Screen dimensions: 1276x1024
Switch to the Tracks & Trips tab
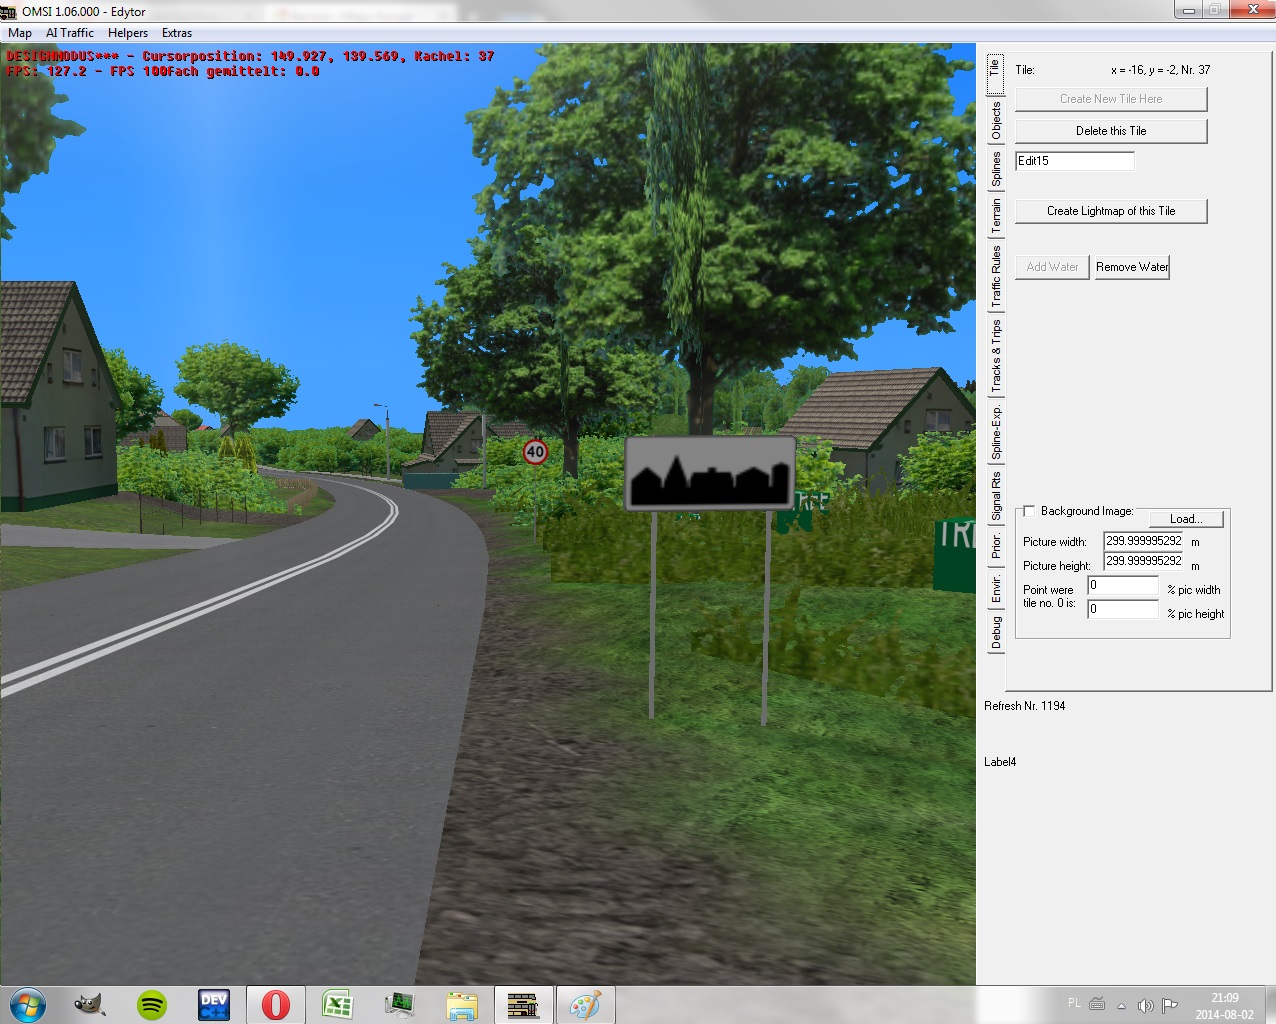coord(996,356)
